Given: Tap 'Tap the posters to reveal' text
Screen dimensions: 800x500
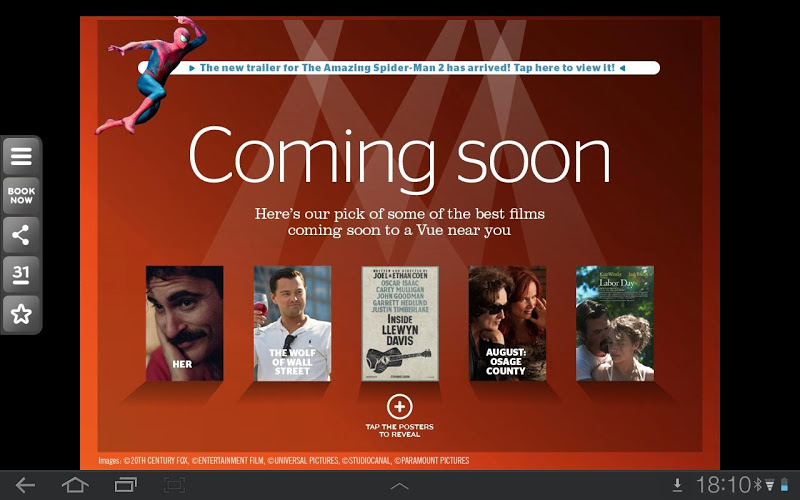Looking at the screenshot, I should [399, 431].
